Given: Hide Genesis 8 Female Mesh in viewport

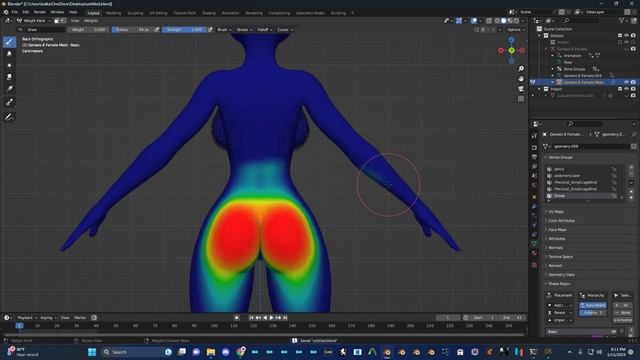Looking at the screenshot, I should pos(627,82).
